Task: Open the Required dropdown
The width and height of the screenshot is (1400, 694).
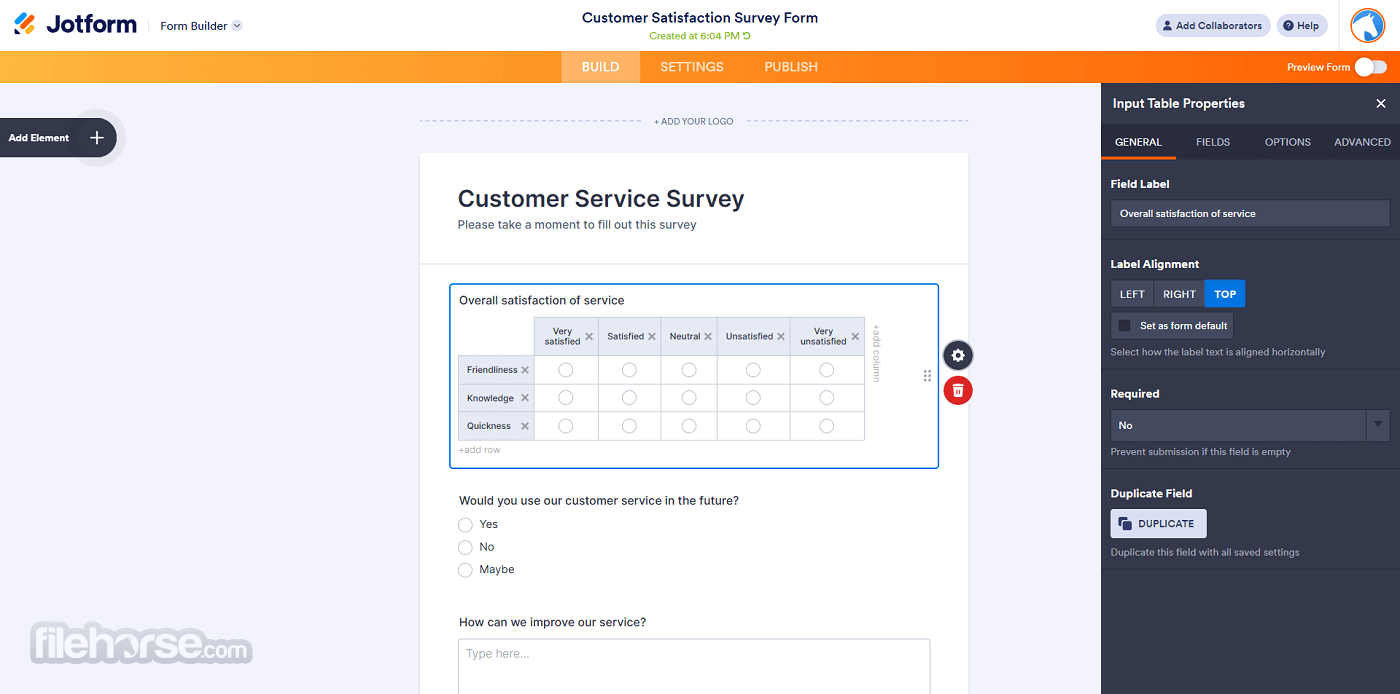Action: (1250, 425)
